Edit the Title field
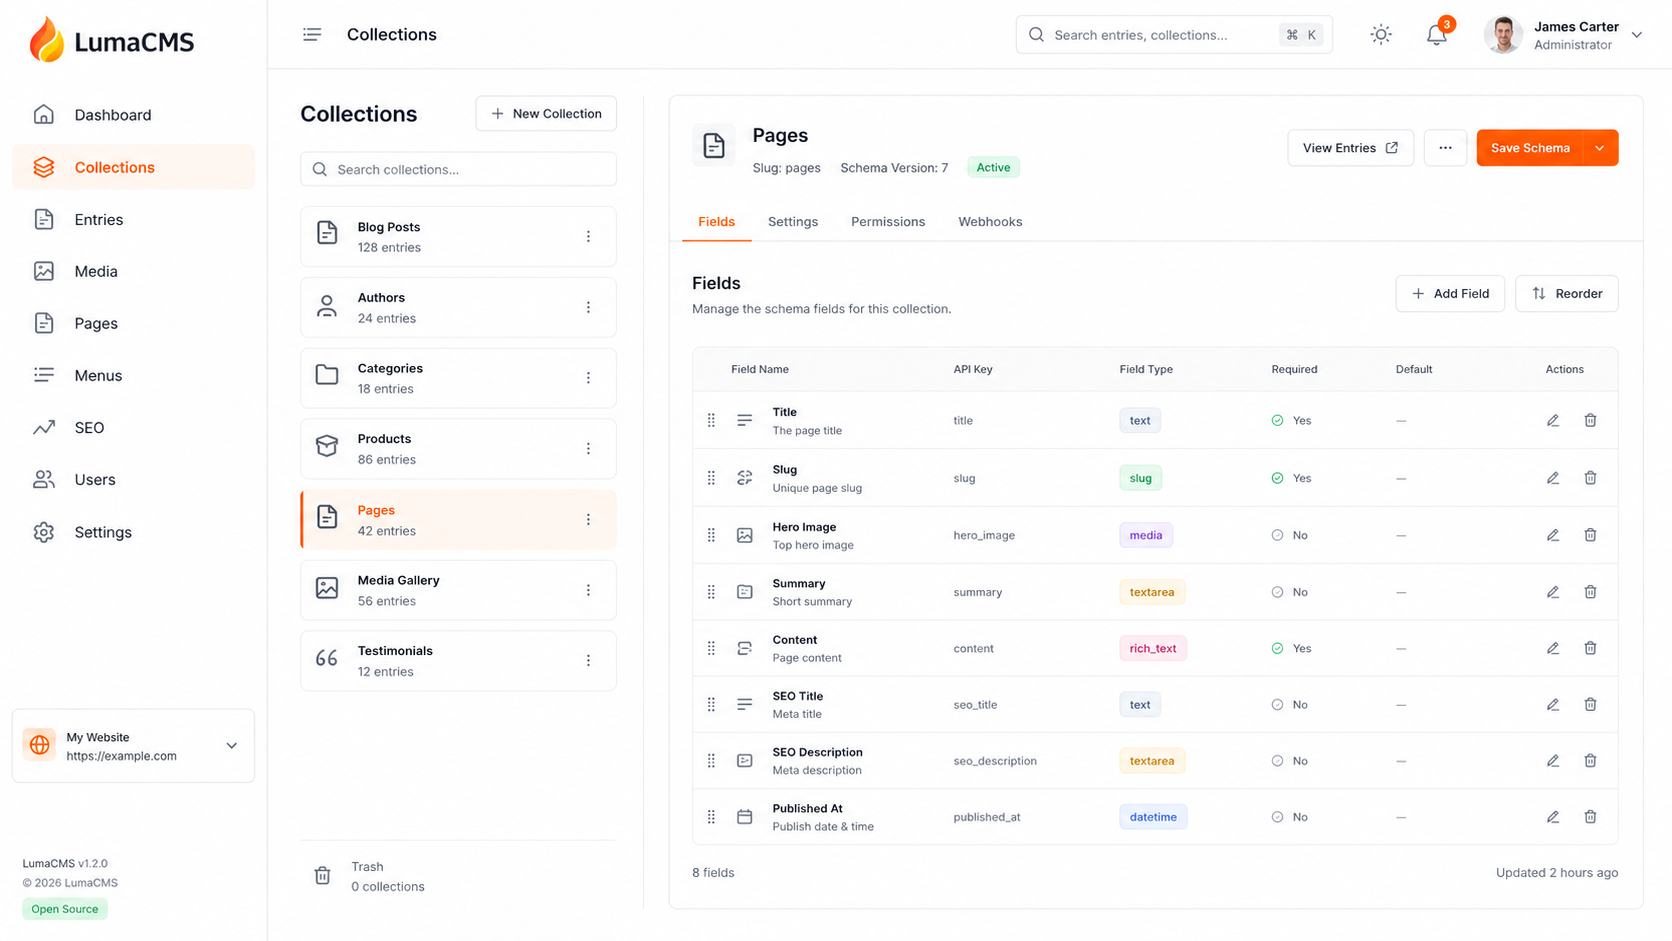Screen dimensions: 1672x941 [1553, 421]
